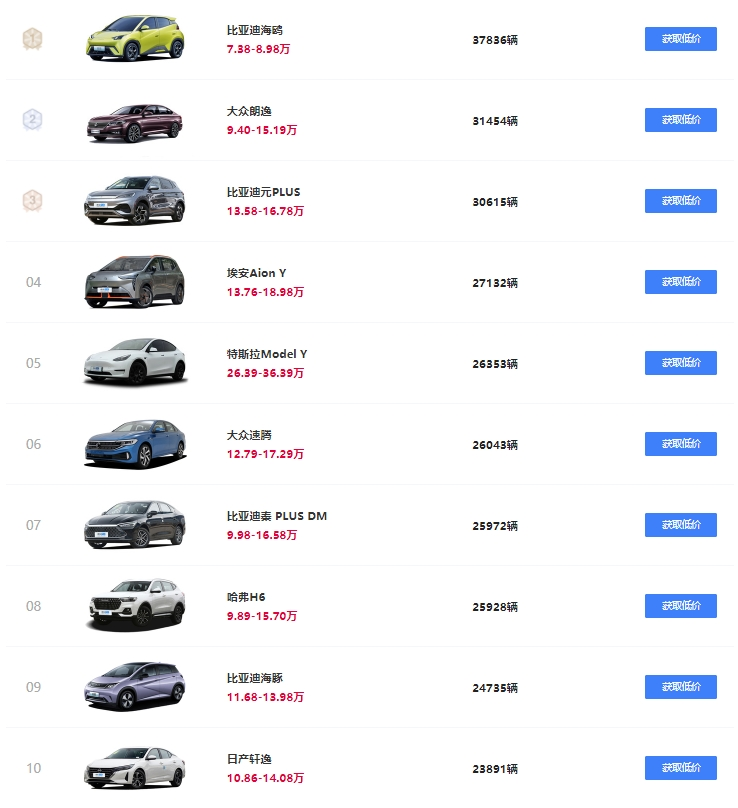
Task: Open the 比亚迪元PLUS model name link
Action: click(x=263, y=192)
